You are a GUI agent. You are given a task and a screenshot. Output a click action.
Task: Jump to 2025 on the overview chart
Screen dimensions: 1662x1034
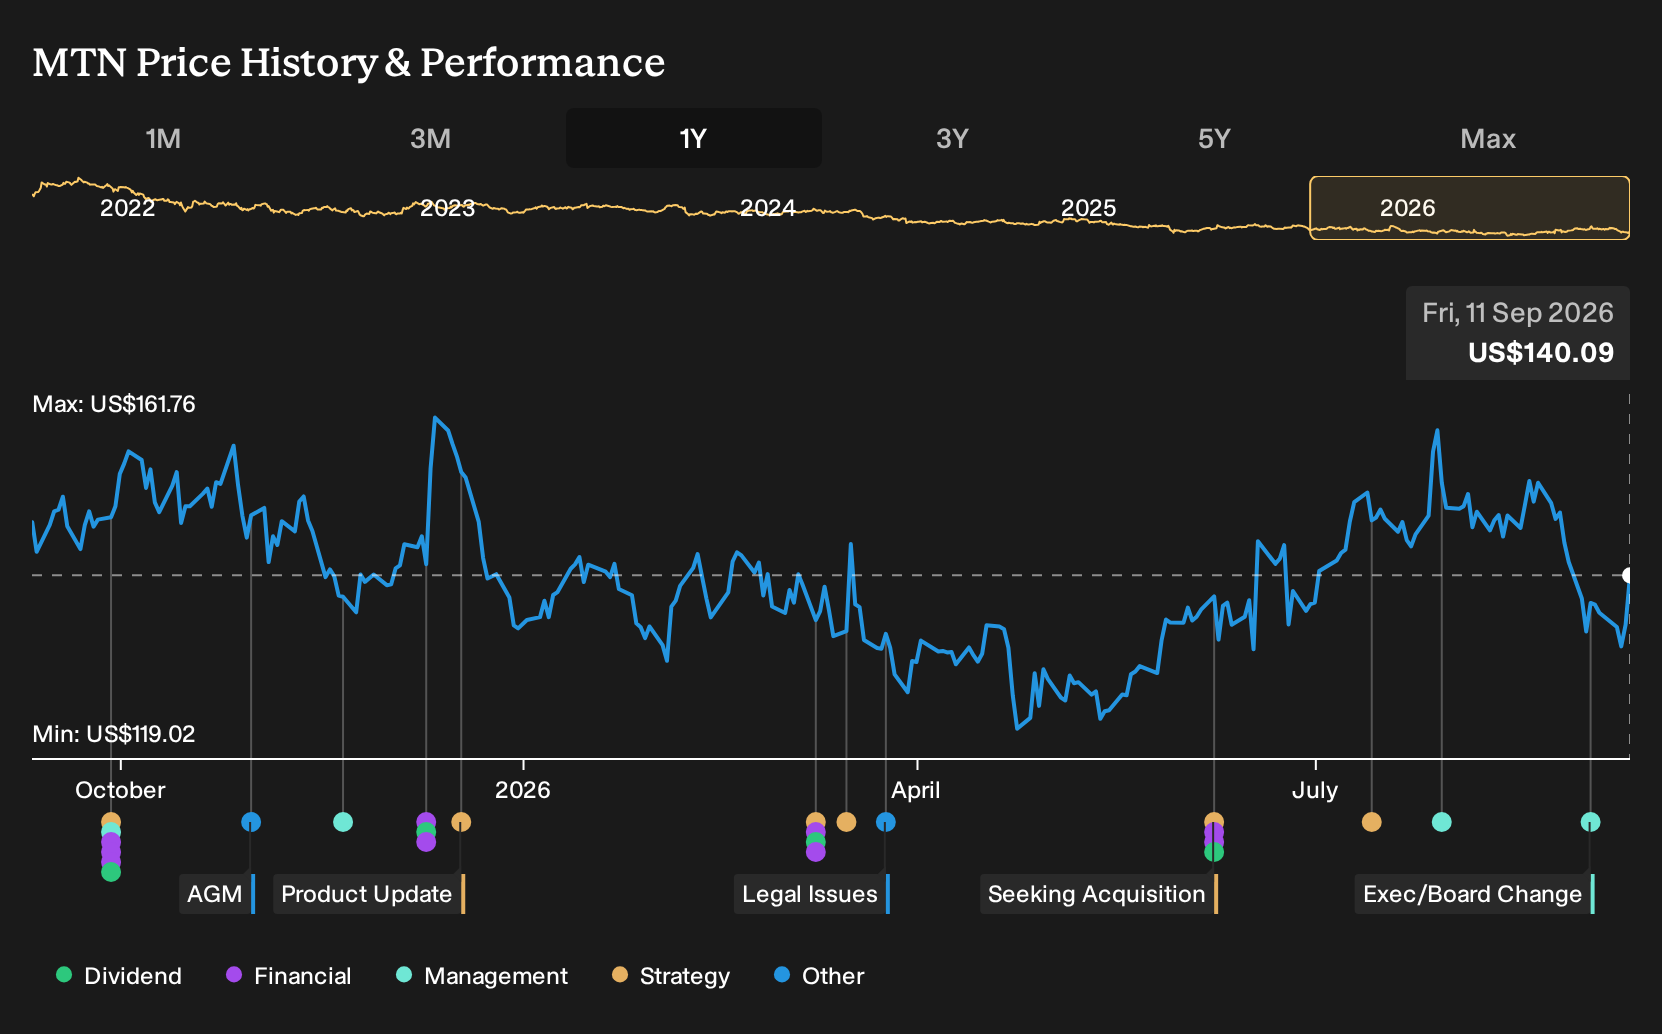[1088, 208]
